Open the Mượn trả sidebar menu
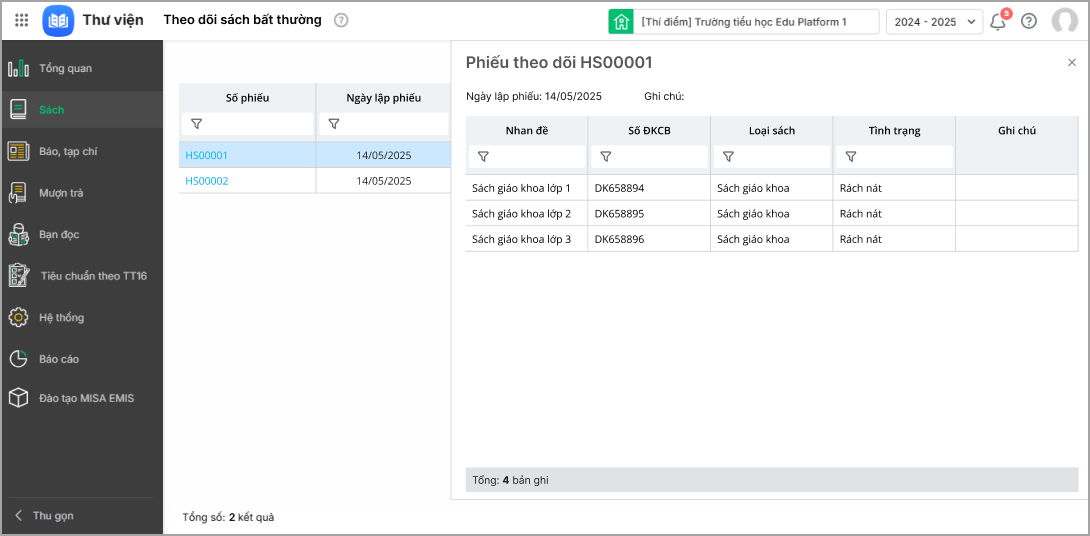The width and height of the screenshot is (1090, 536). pyautogui.click(x=61, y=193)
